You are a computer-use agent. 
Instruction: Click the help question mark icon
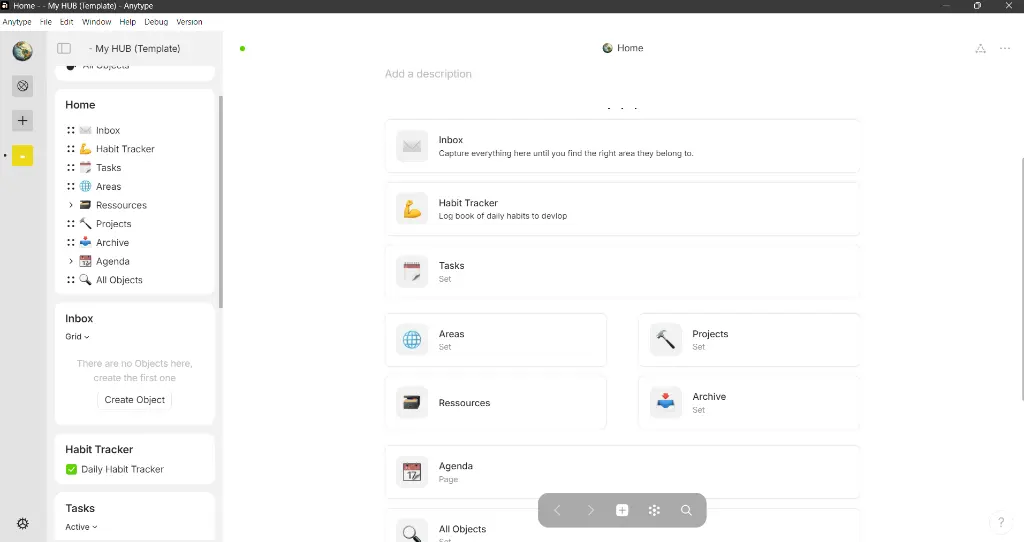pos(1001,523)
